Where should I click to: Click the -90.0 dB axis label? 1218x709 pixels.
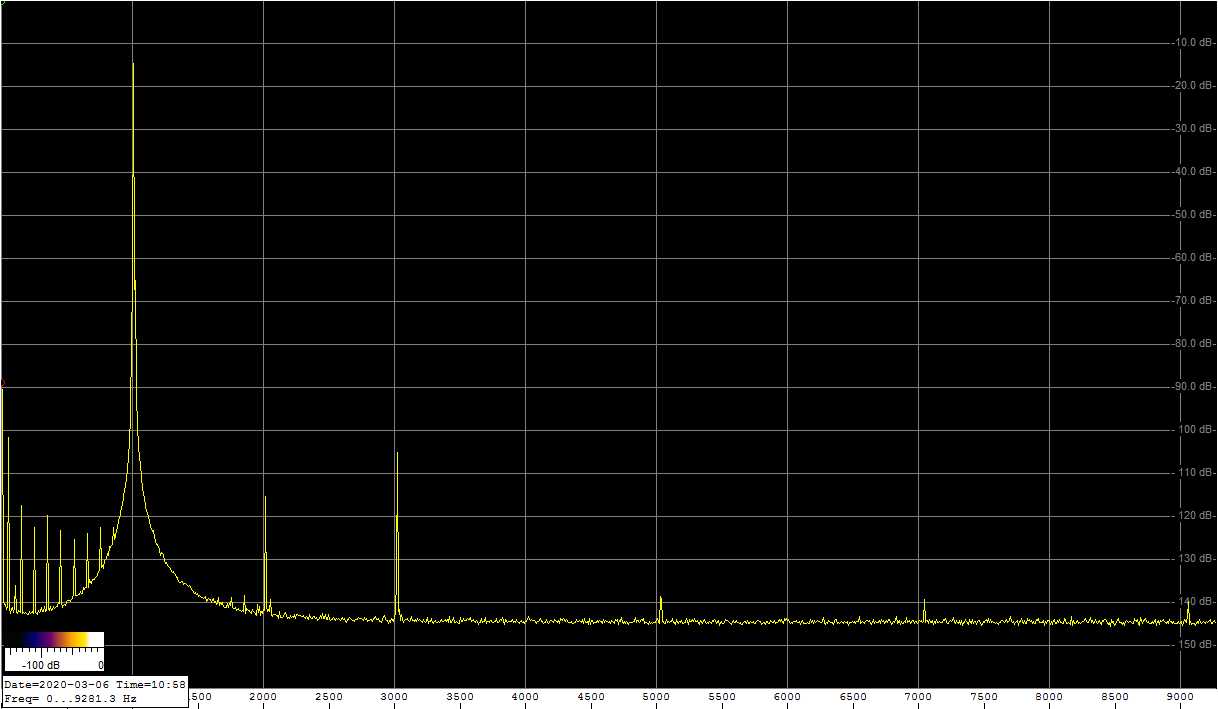click(1193, 386)
